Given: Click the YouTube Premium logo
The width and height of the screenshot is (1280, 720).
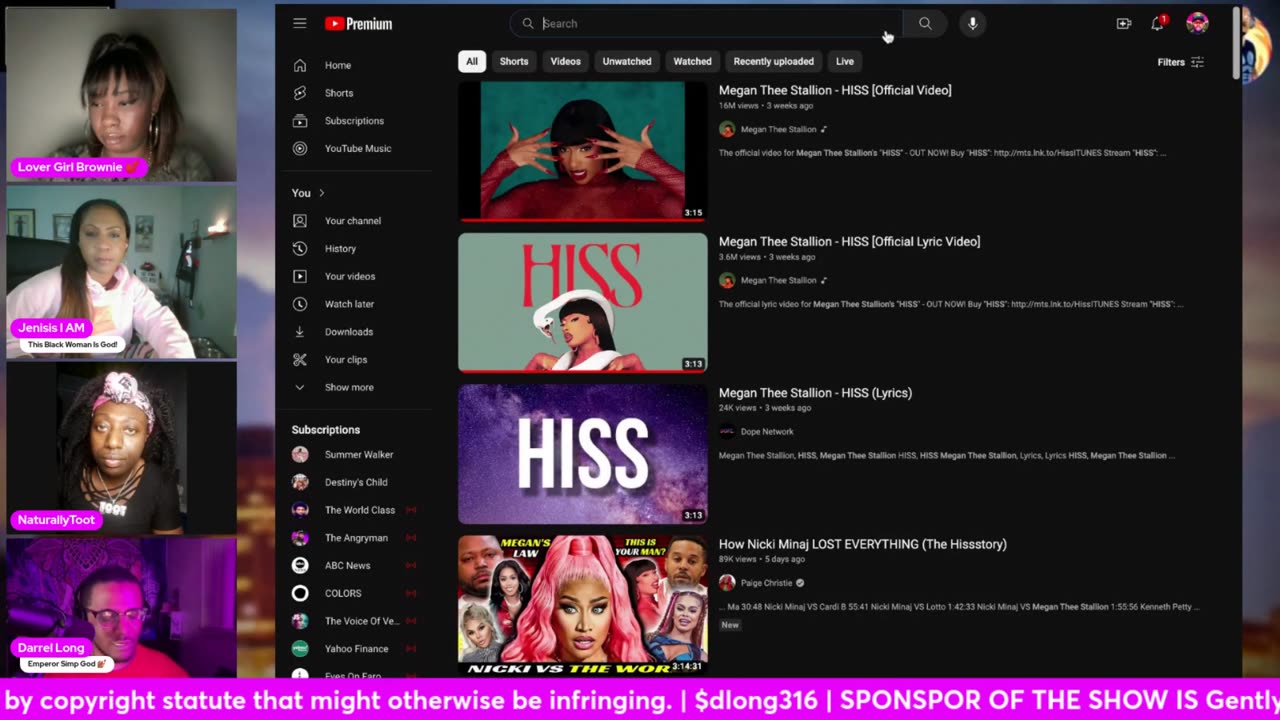Looking at the screenshot, I should coord(358,24).
